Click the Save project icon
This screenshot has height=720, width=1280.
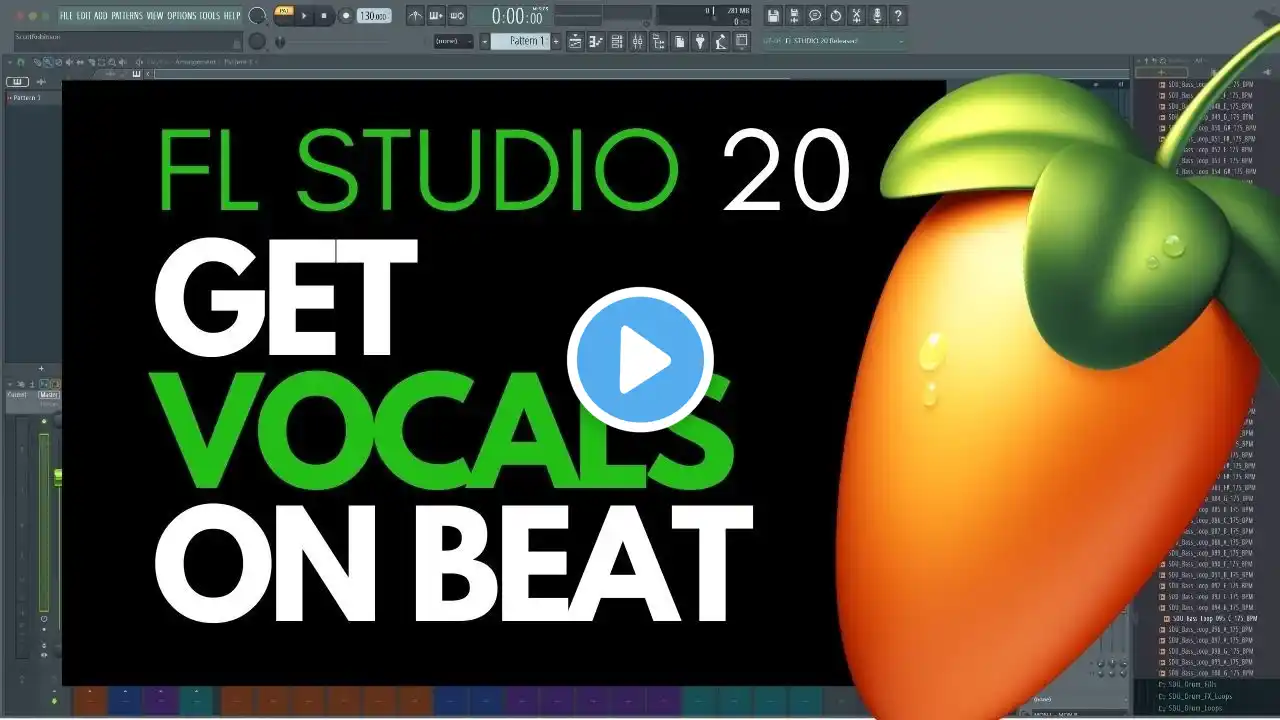pos(773,16)
